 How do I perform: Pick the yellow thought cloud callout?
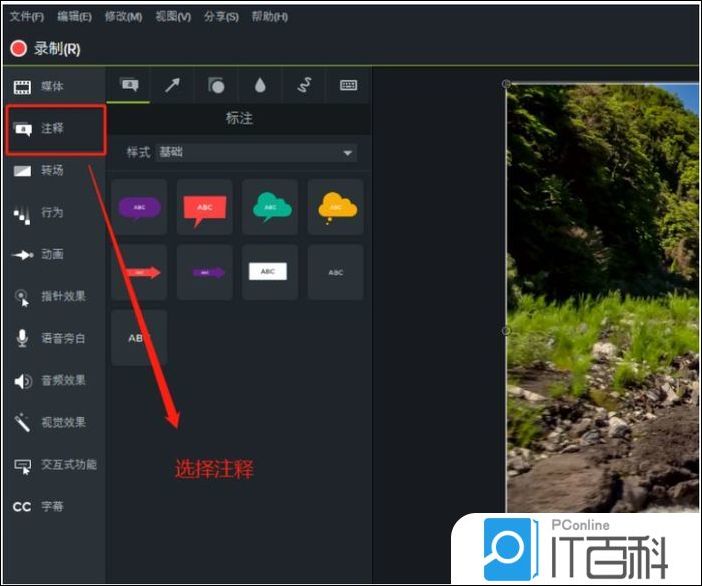pos(335,207)
